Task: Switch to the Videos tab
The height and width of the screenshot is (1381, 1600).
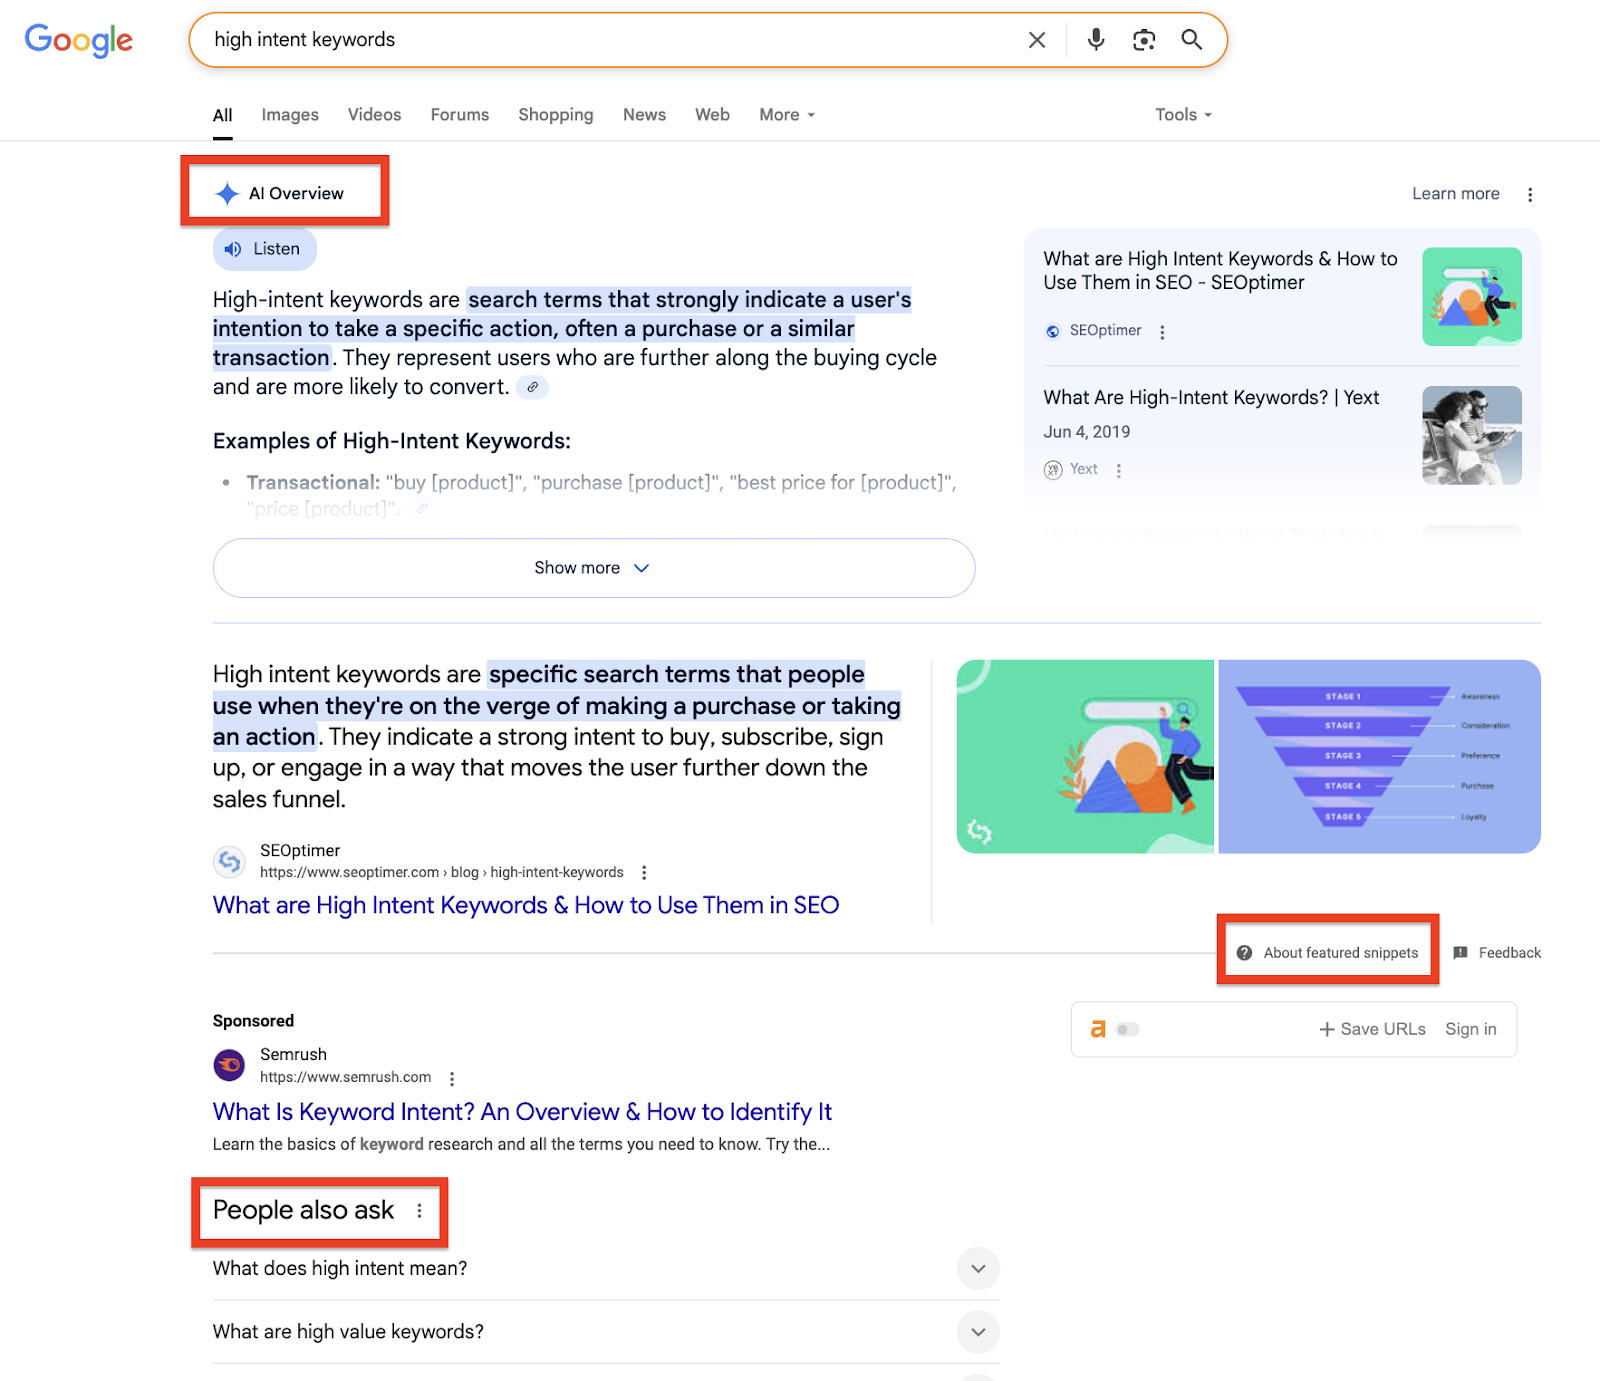Action: tap(374, 115)
